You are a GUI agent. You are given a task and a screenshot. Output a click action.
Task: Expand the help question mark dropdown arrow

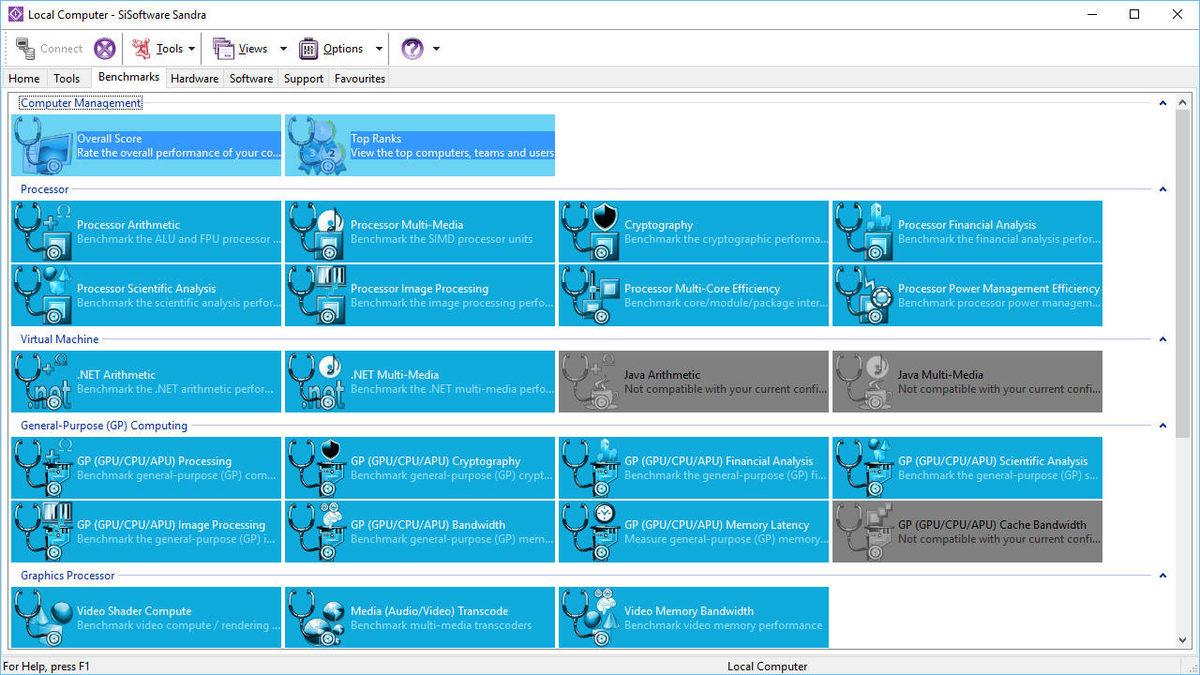[436, 49]
